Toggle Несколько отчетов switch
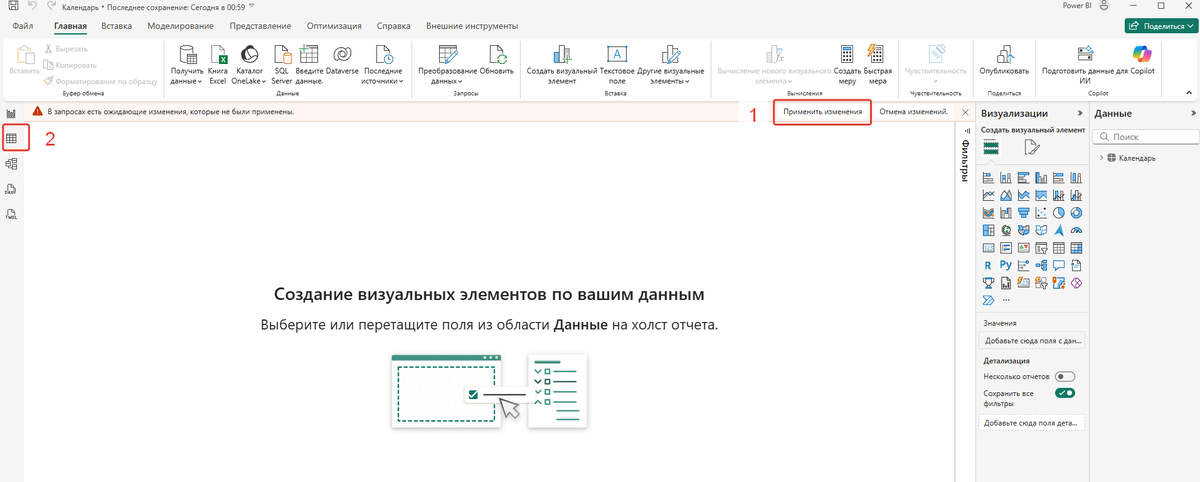Screen dimensions: 1200x482 click(x=1065, y=377)
